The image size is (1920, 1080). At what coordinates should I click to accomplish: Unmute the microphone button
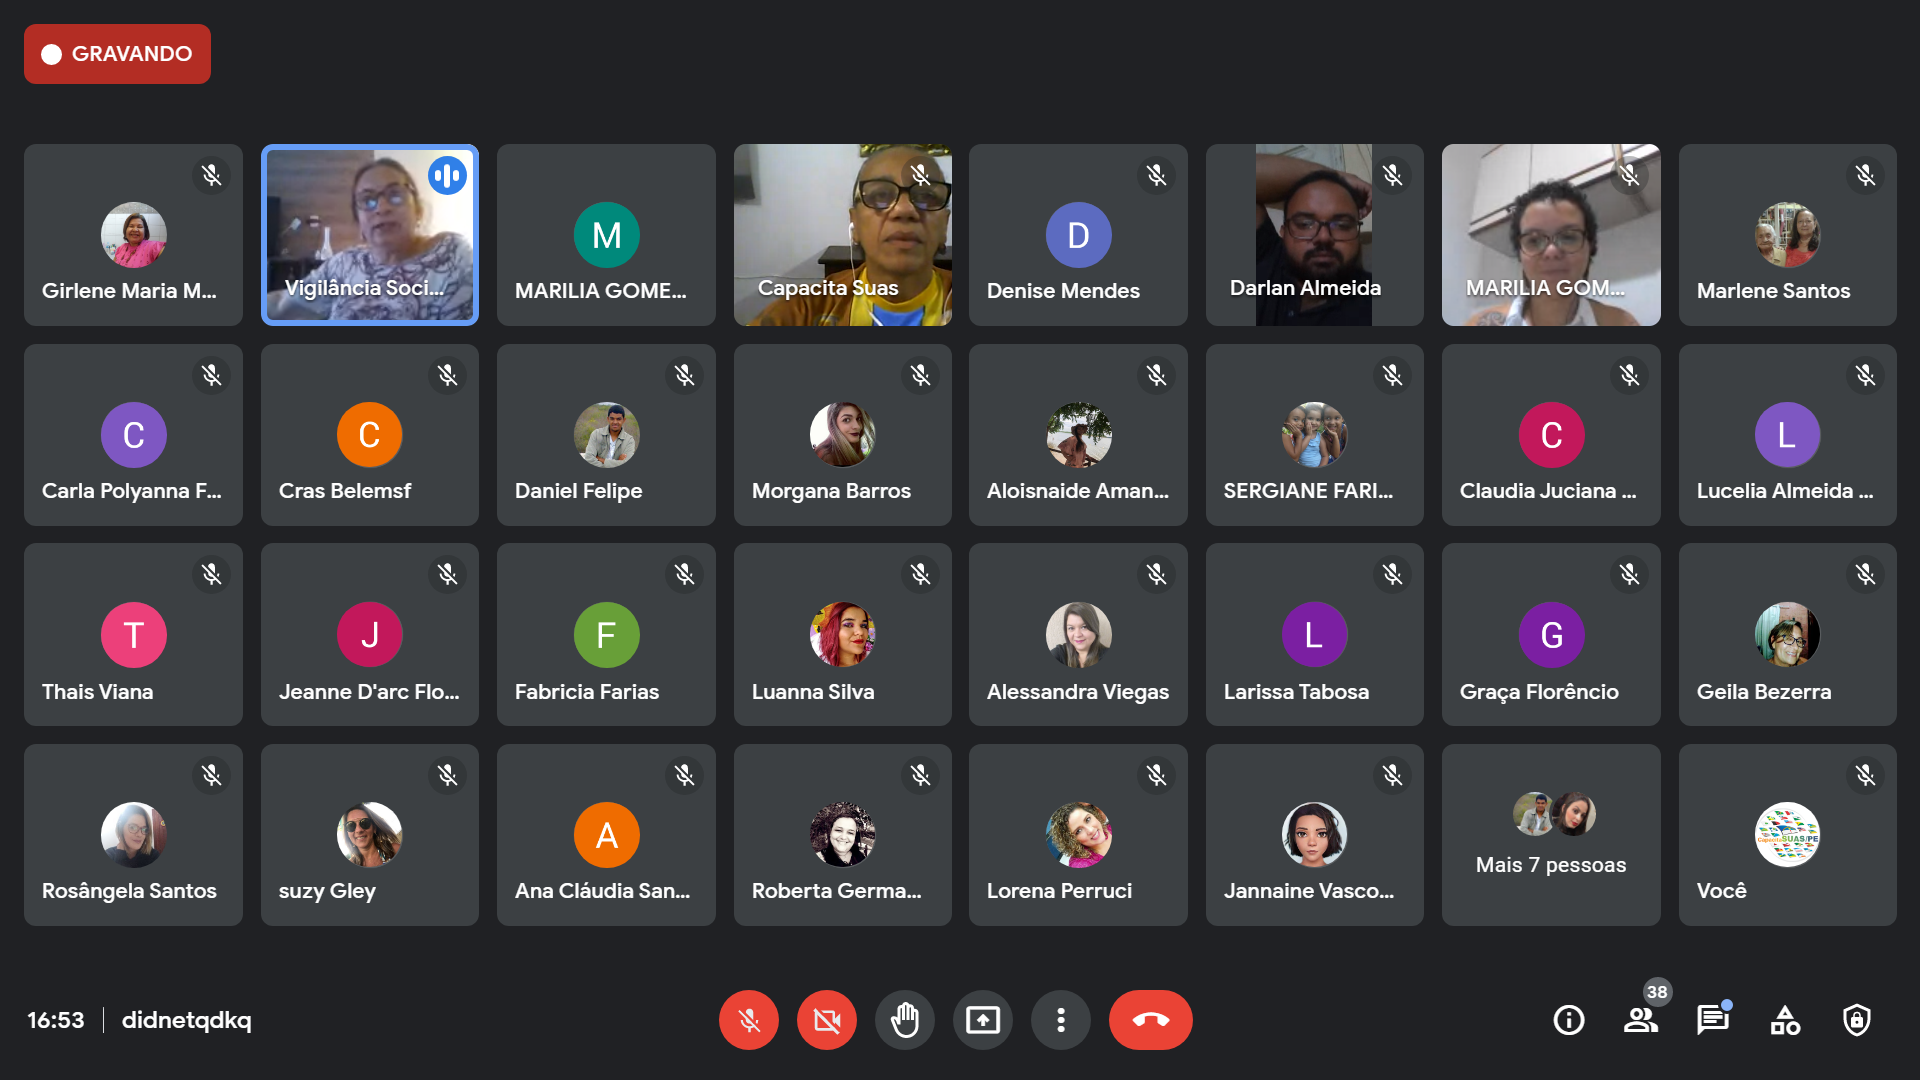click(x=748, y=1020)
